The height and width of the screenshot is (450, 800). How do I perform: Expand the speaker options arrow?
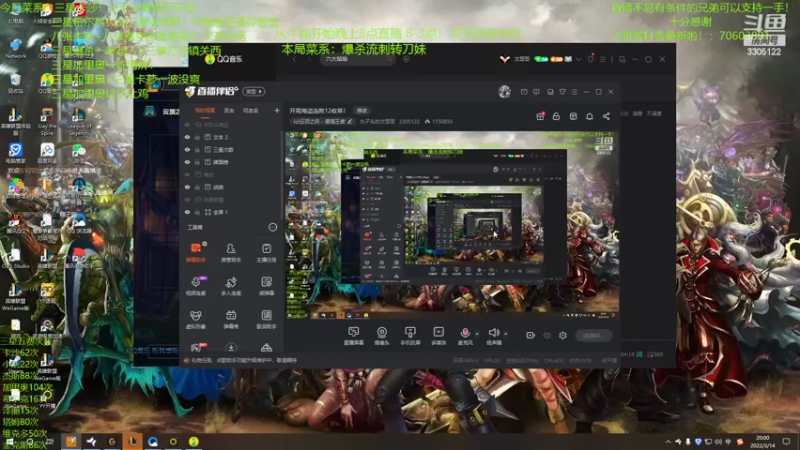click(506, 334)
